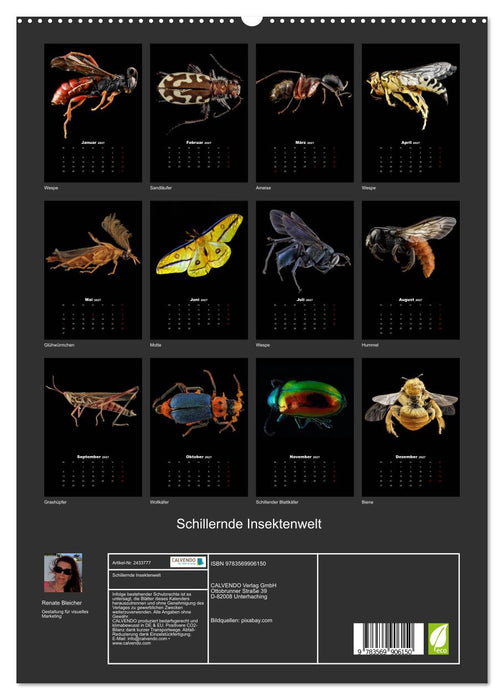Click 'CALVENDO Verlag GmbH' address line

243,585
